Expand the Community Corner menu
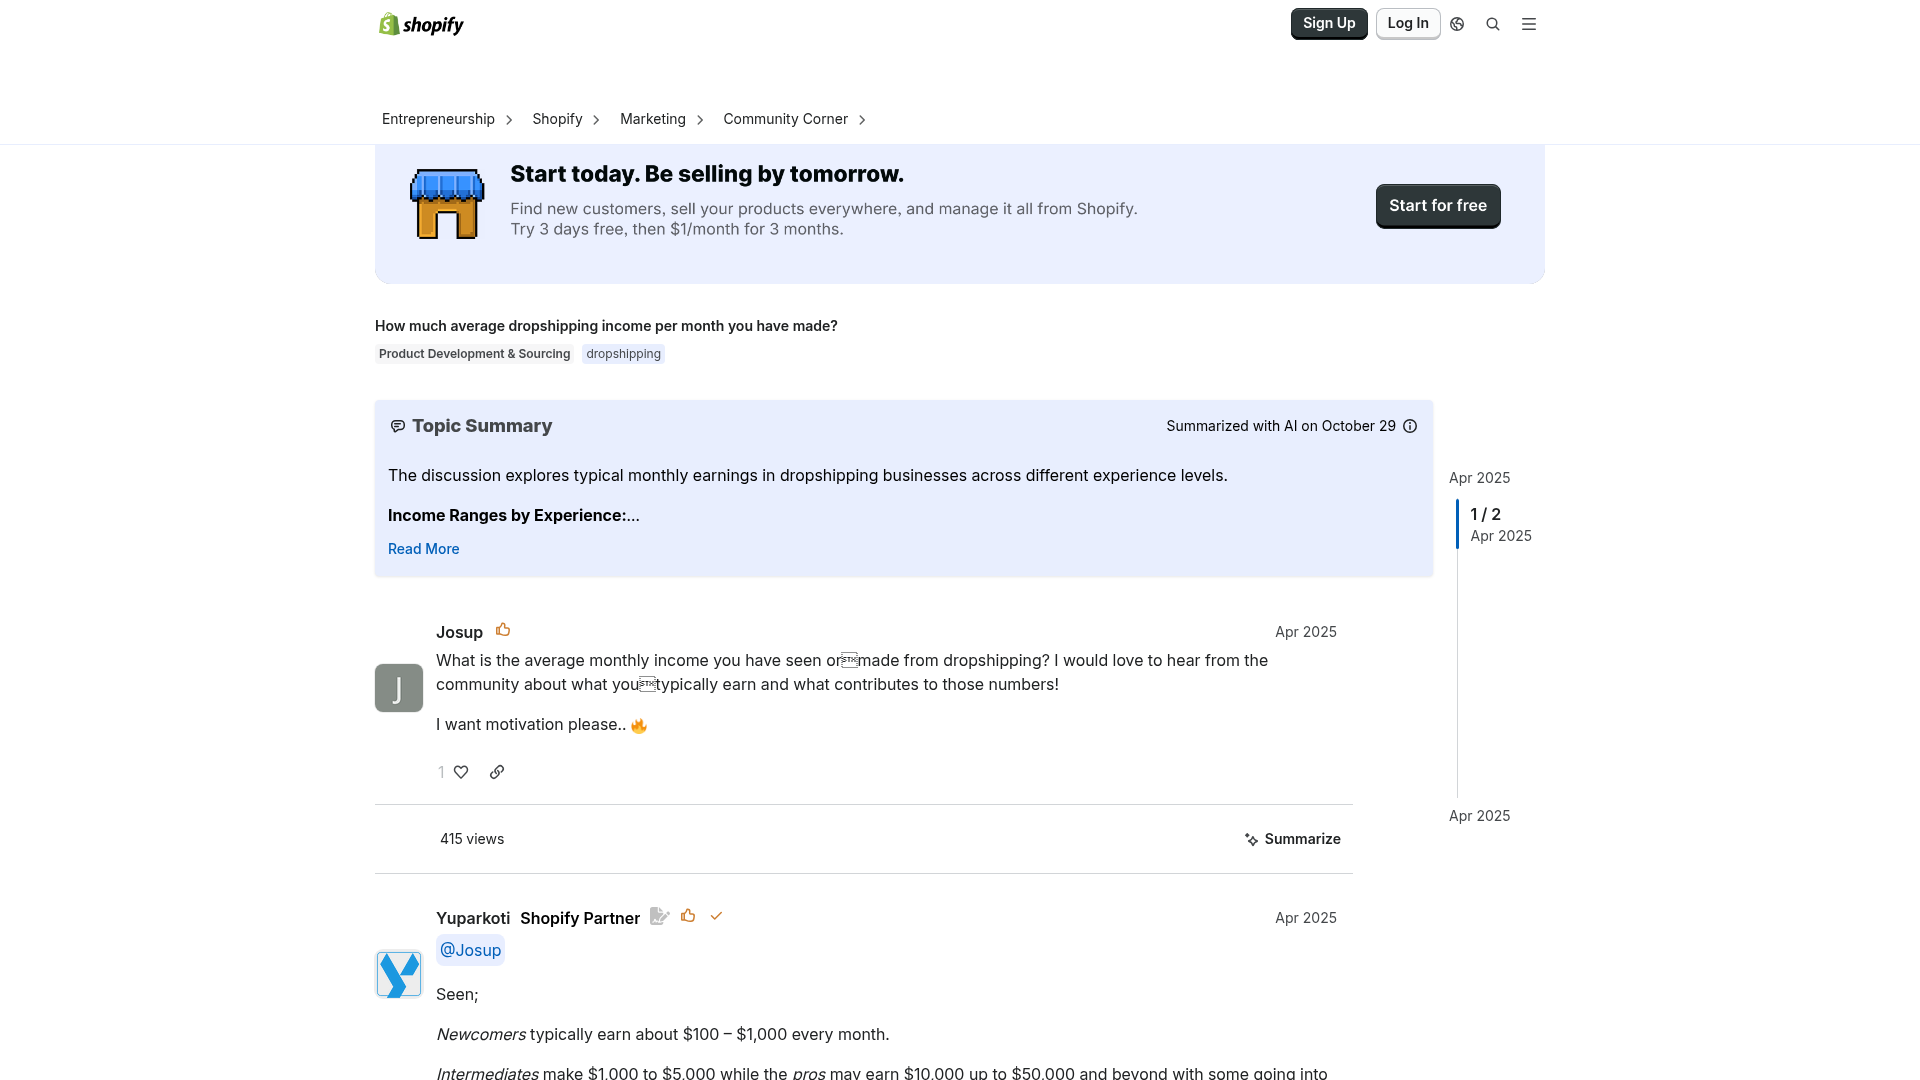This screenshot has width=1920, height=1080. (795, 119)
